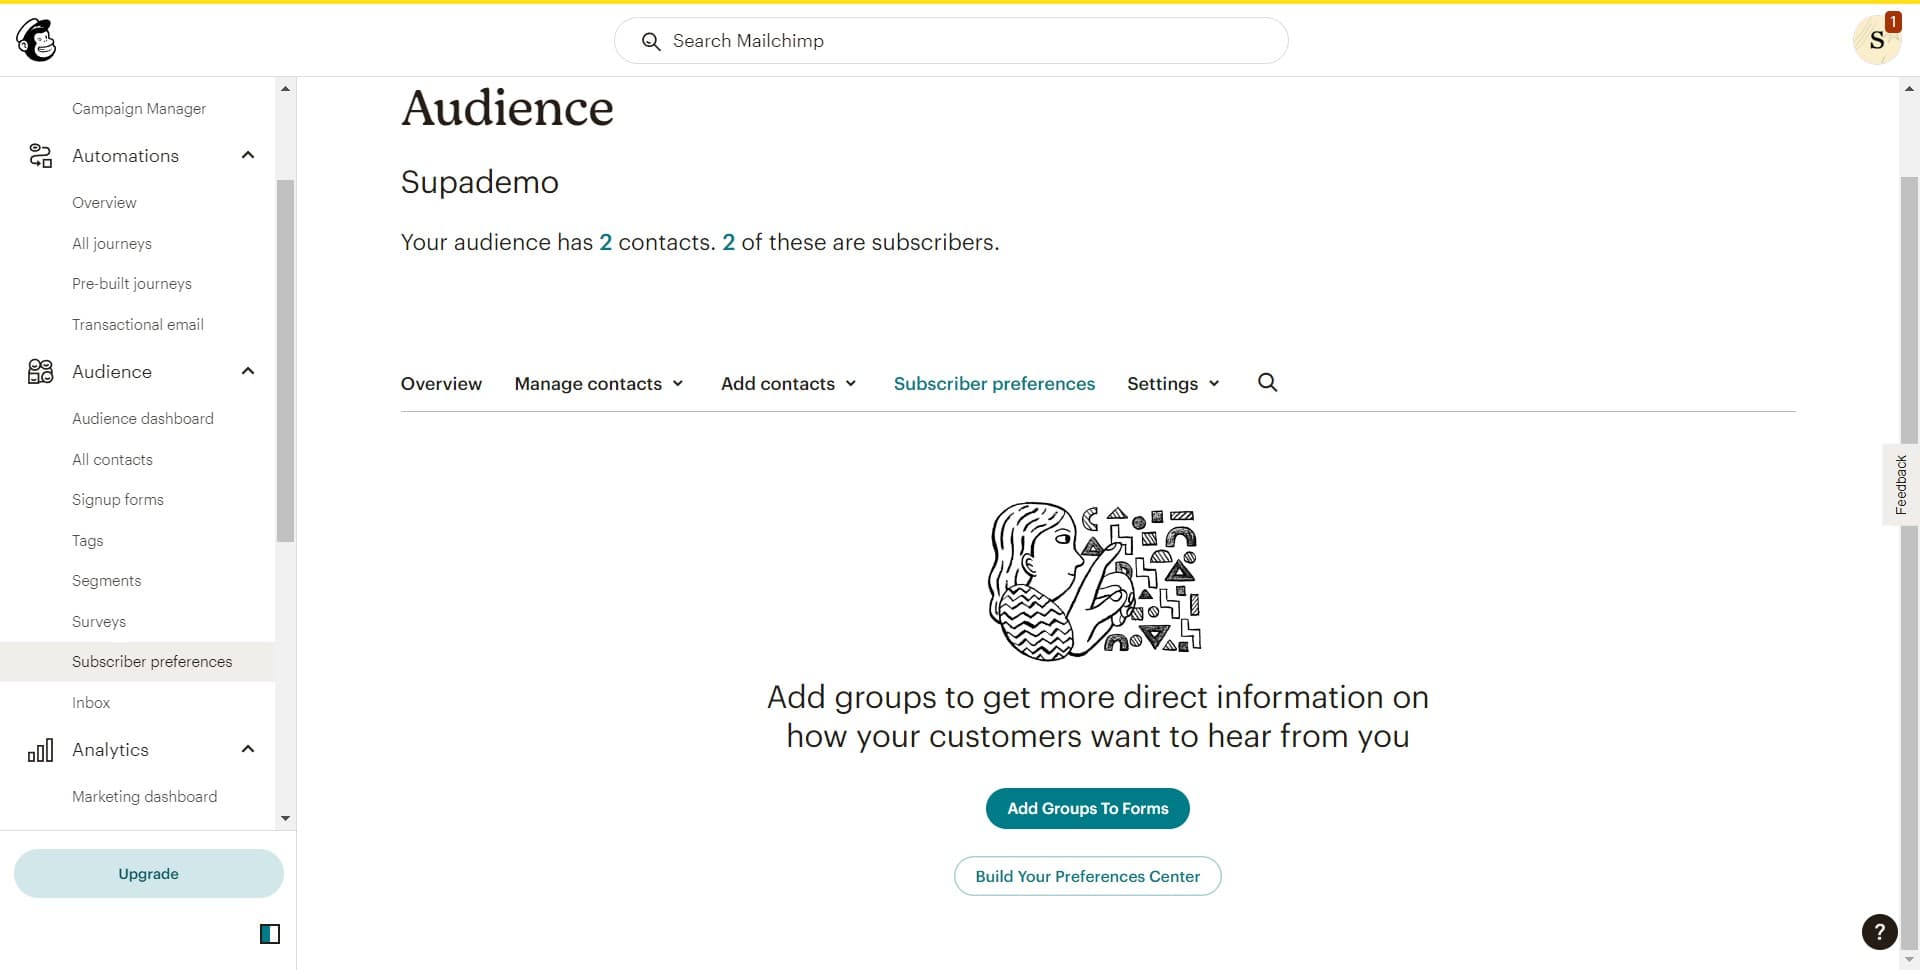Click the Upgrade button
The height and width of the screenshot is (970, 1920).
pos(148,873)
